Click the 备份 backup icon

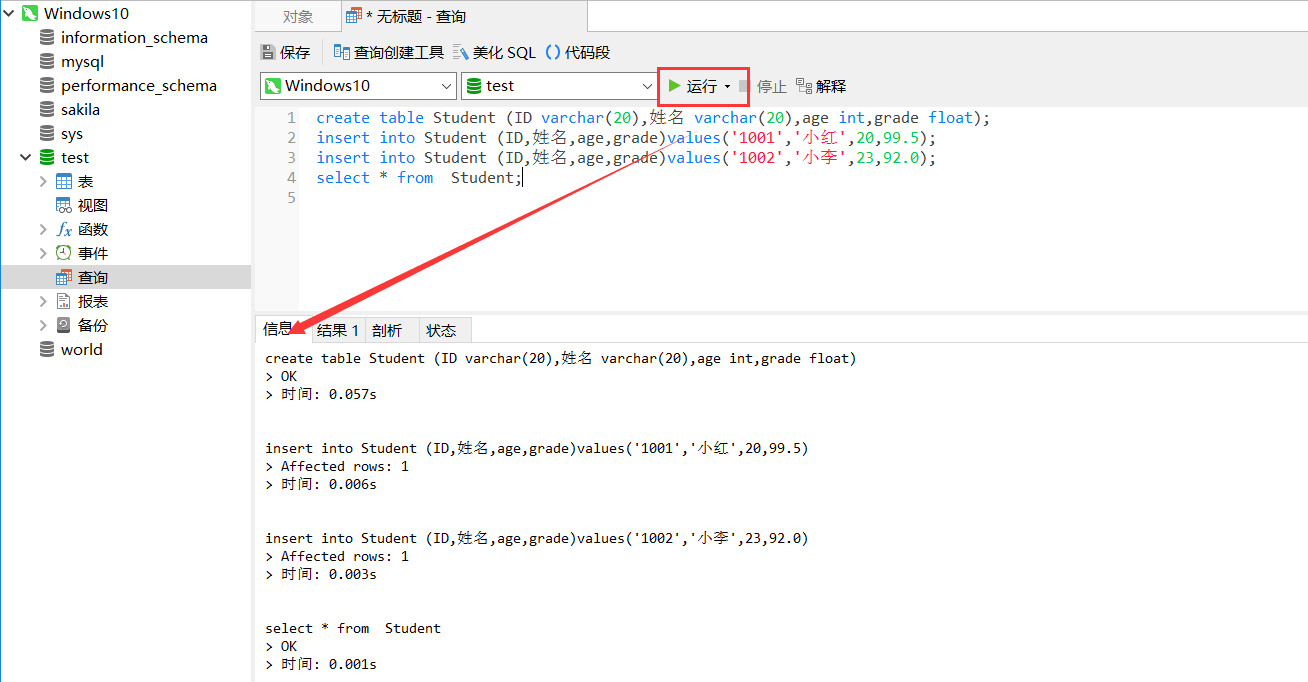pyautogui.click(x=64, y=326)
